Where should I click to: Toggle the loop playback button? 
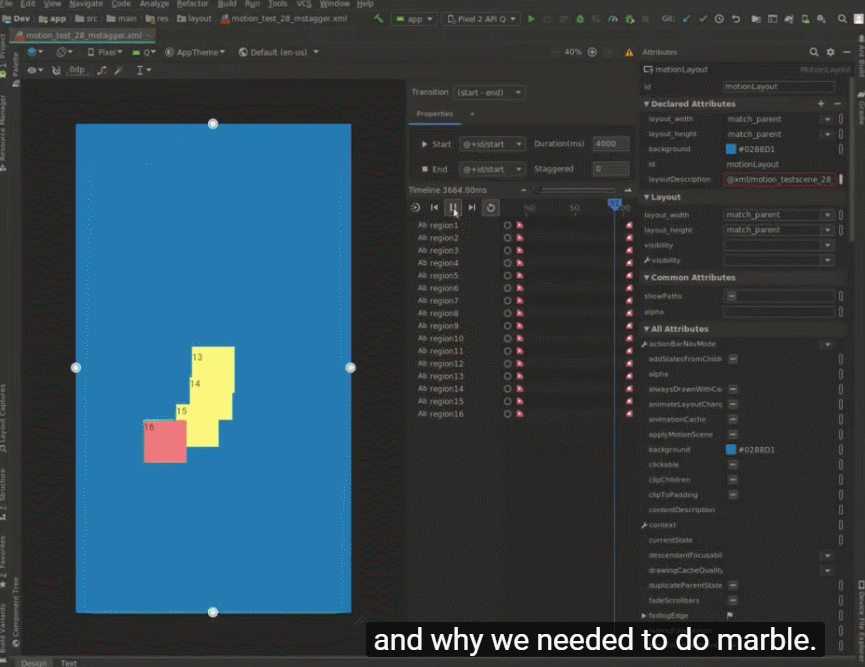click(x=490, y=207)
